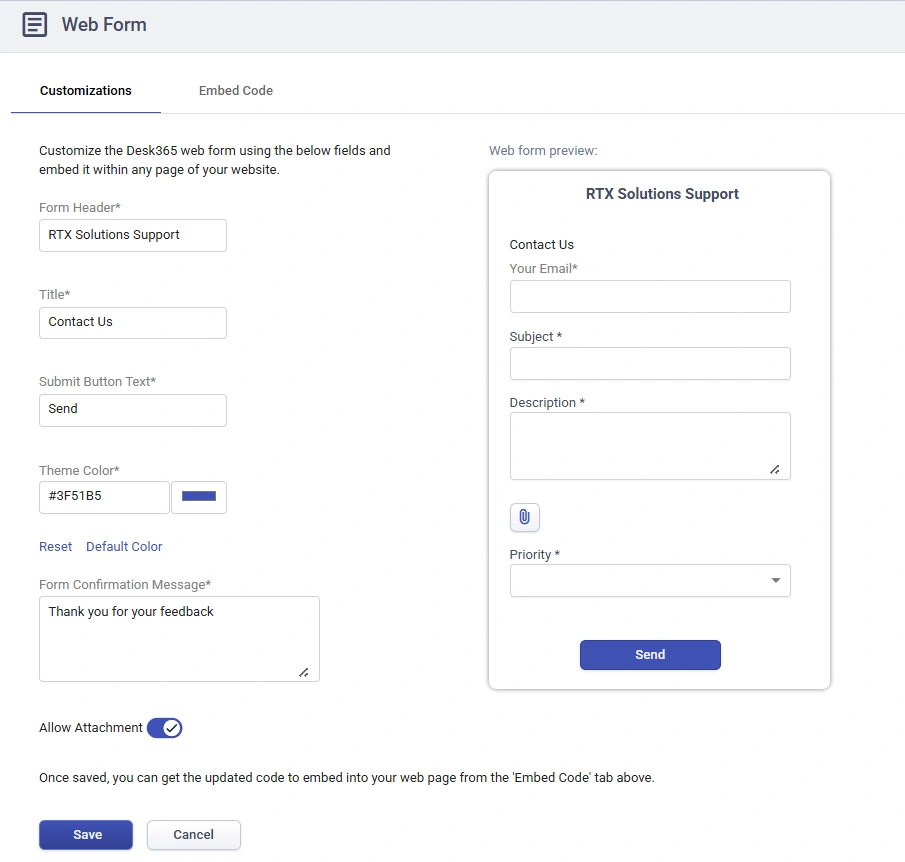The image size is (905, 862).
Task: Click the 'Contact Us' text in preview
Action: (x=541, y=245)
